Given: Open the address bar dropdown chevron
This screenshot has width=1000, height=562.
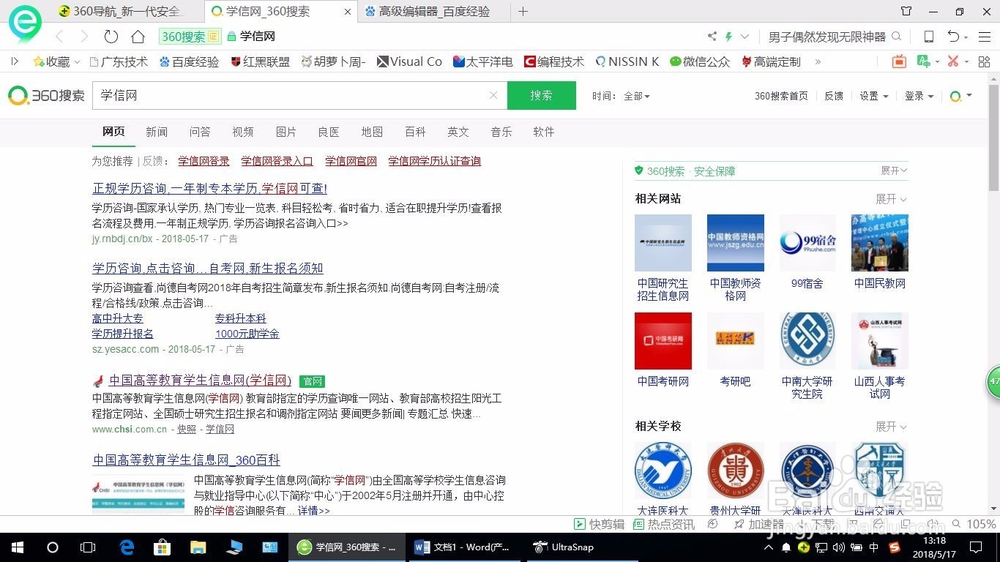Looking at the screenshot, I should 744,36.
